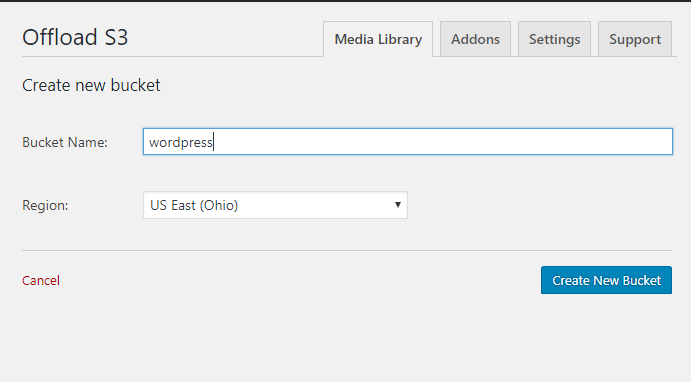Click the Bucket Name label

click(65, 142)
